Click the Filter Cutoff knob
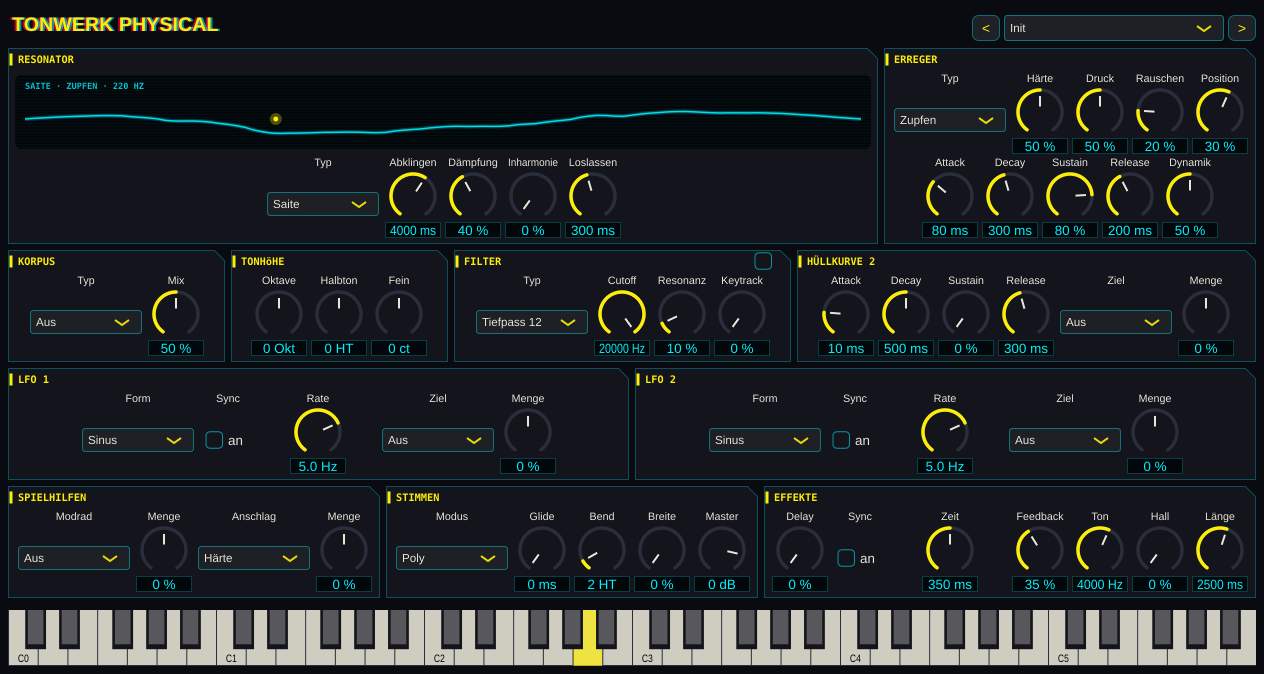The width and height of the screenshot is (1264, 674). [x=622, y=314]
